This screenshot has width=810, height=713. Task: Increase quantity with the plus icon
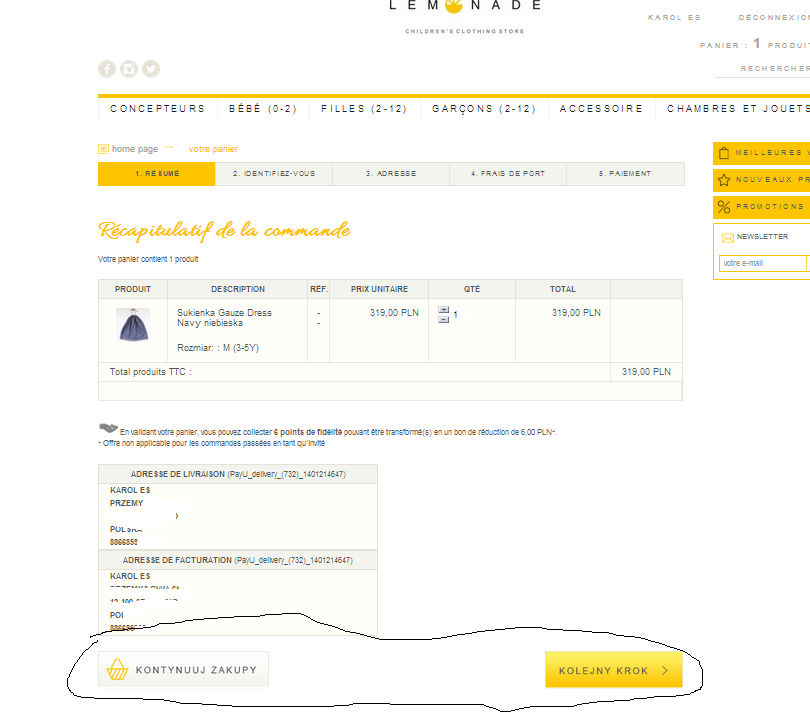444,309
